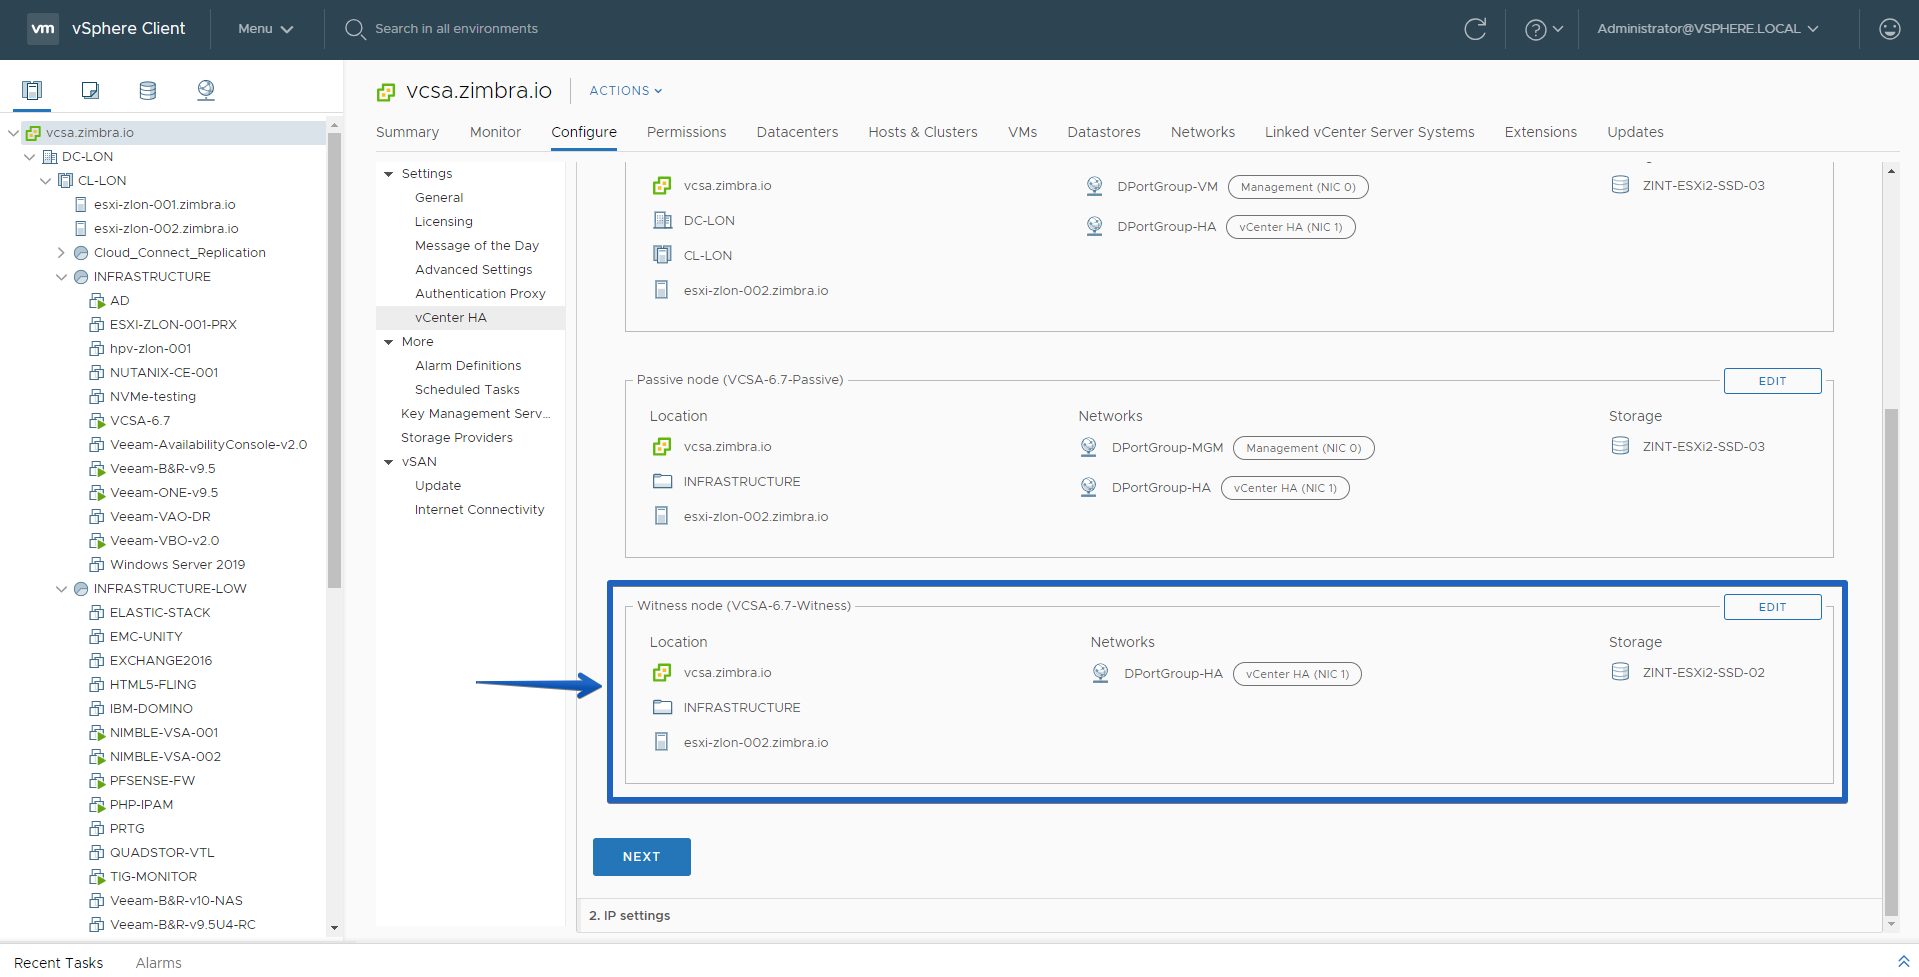Click vCenter HA (NIC 1) tag in Witness node
The width and height of the screenshot is (1919, 977).
tap(1297, 674)
